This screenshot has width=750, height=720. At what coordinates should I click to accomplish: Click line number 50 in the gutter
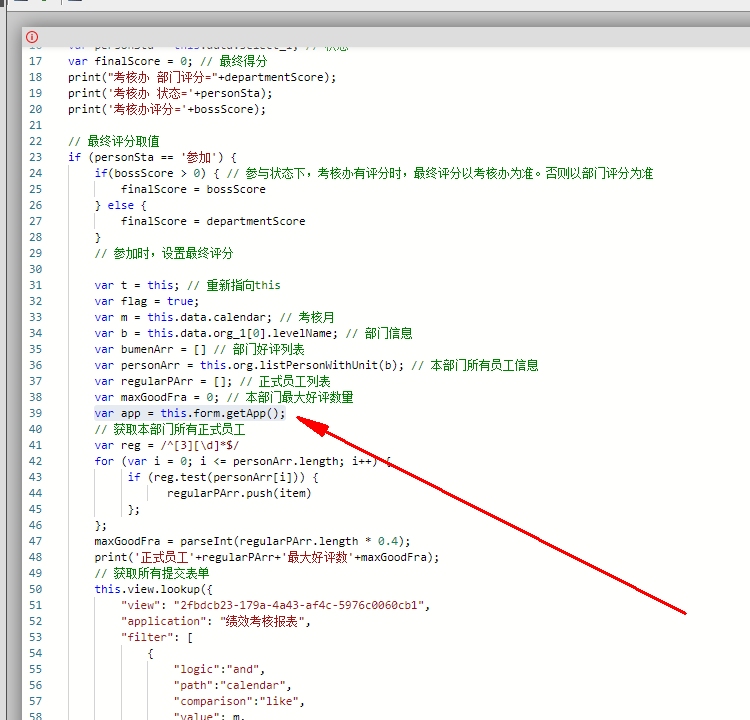(35, 589)
